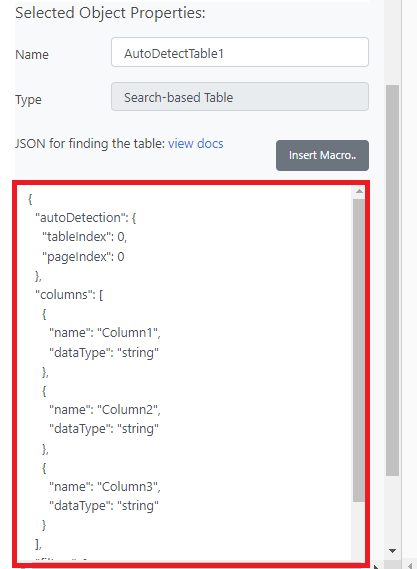Click the "pageIndex": 0 line
The height and width of the screenshot is (569, 417).
tap(83, 257)
